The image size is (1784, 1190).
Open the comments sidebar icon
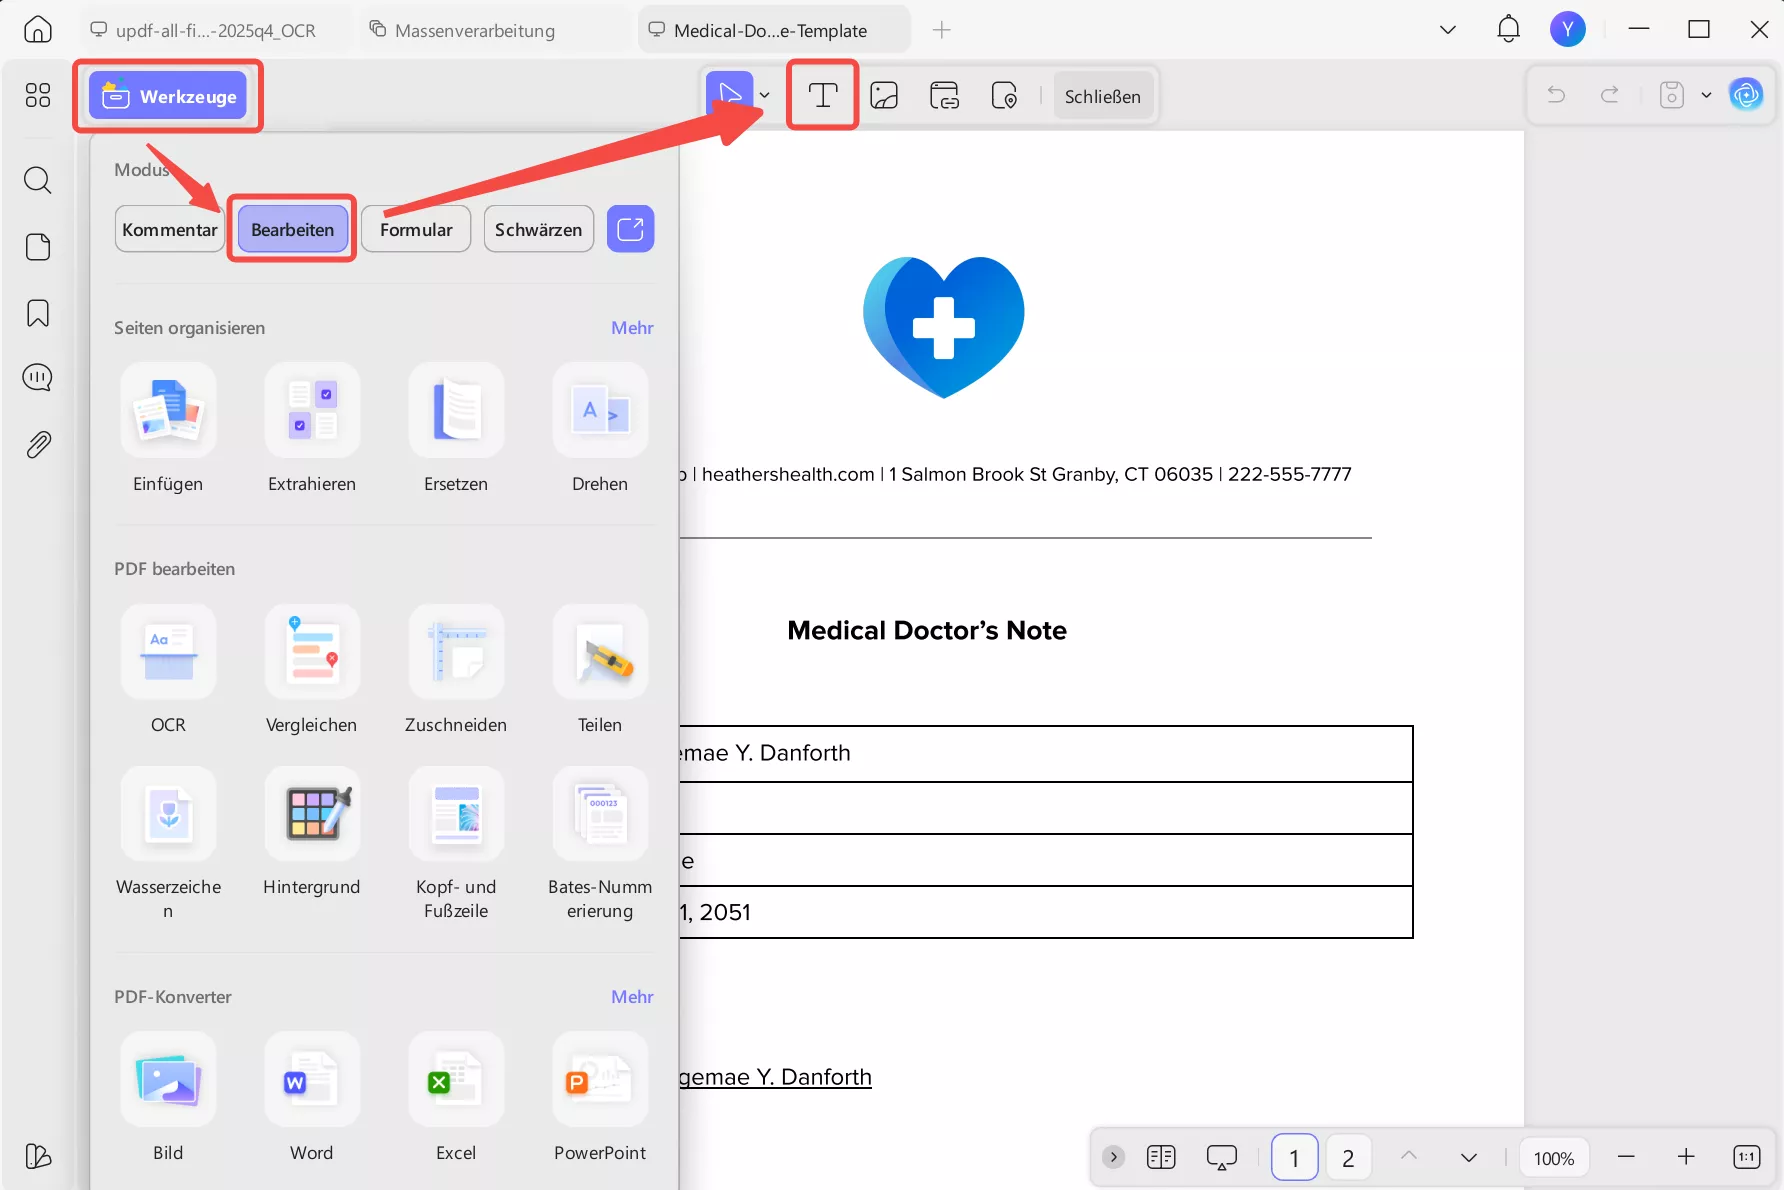pyautogui.click(x=38, y=378)
